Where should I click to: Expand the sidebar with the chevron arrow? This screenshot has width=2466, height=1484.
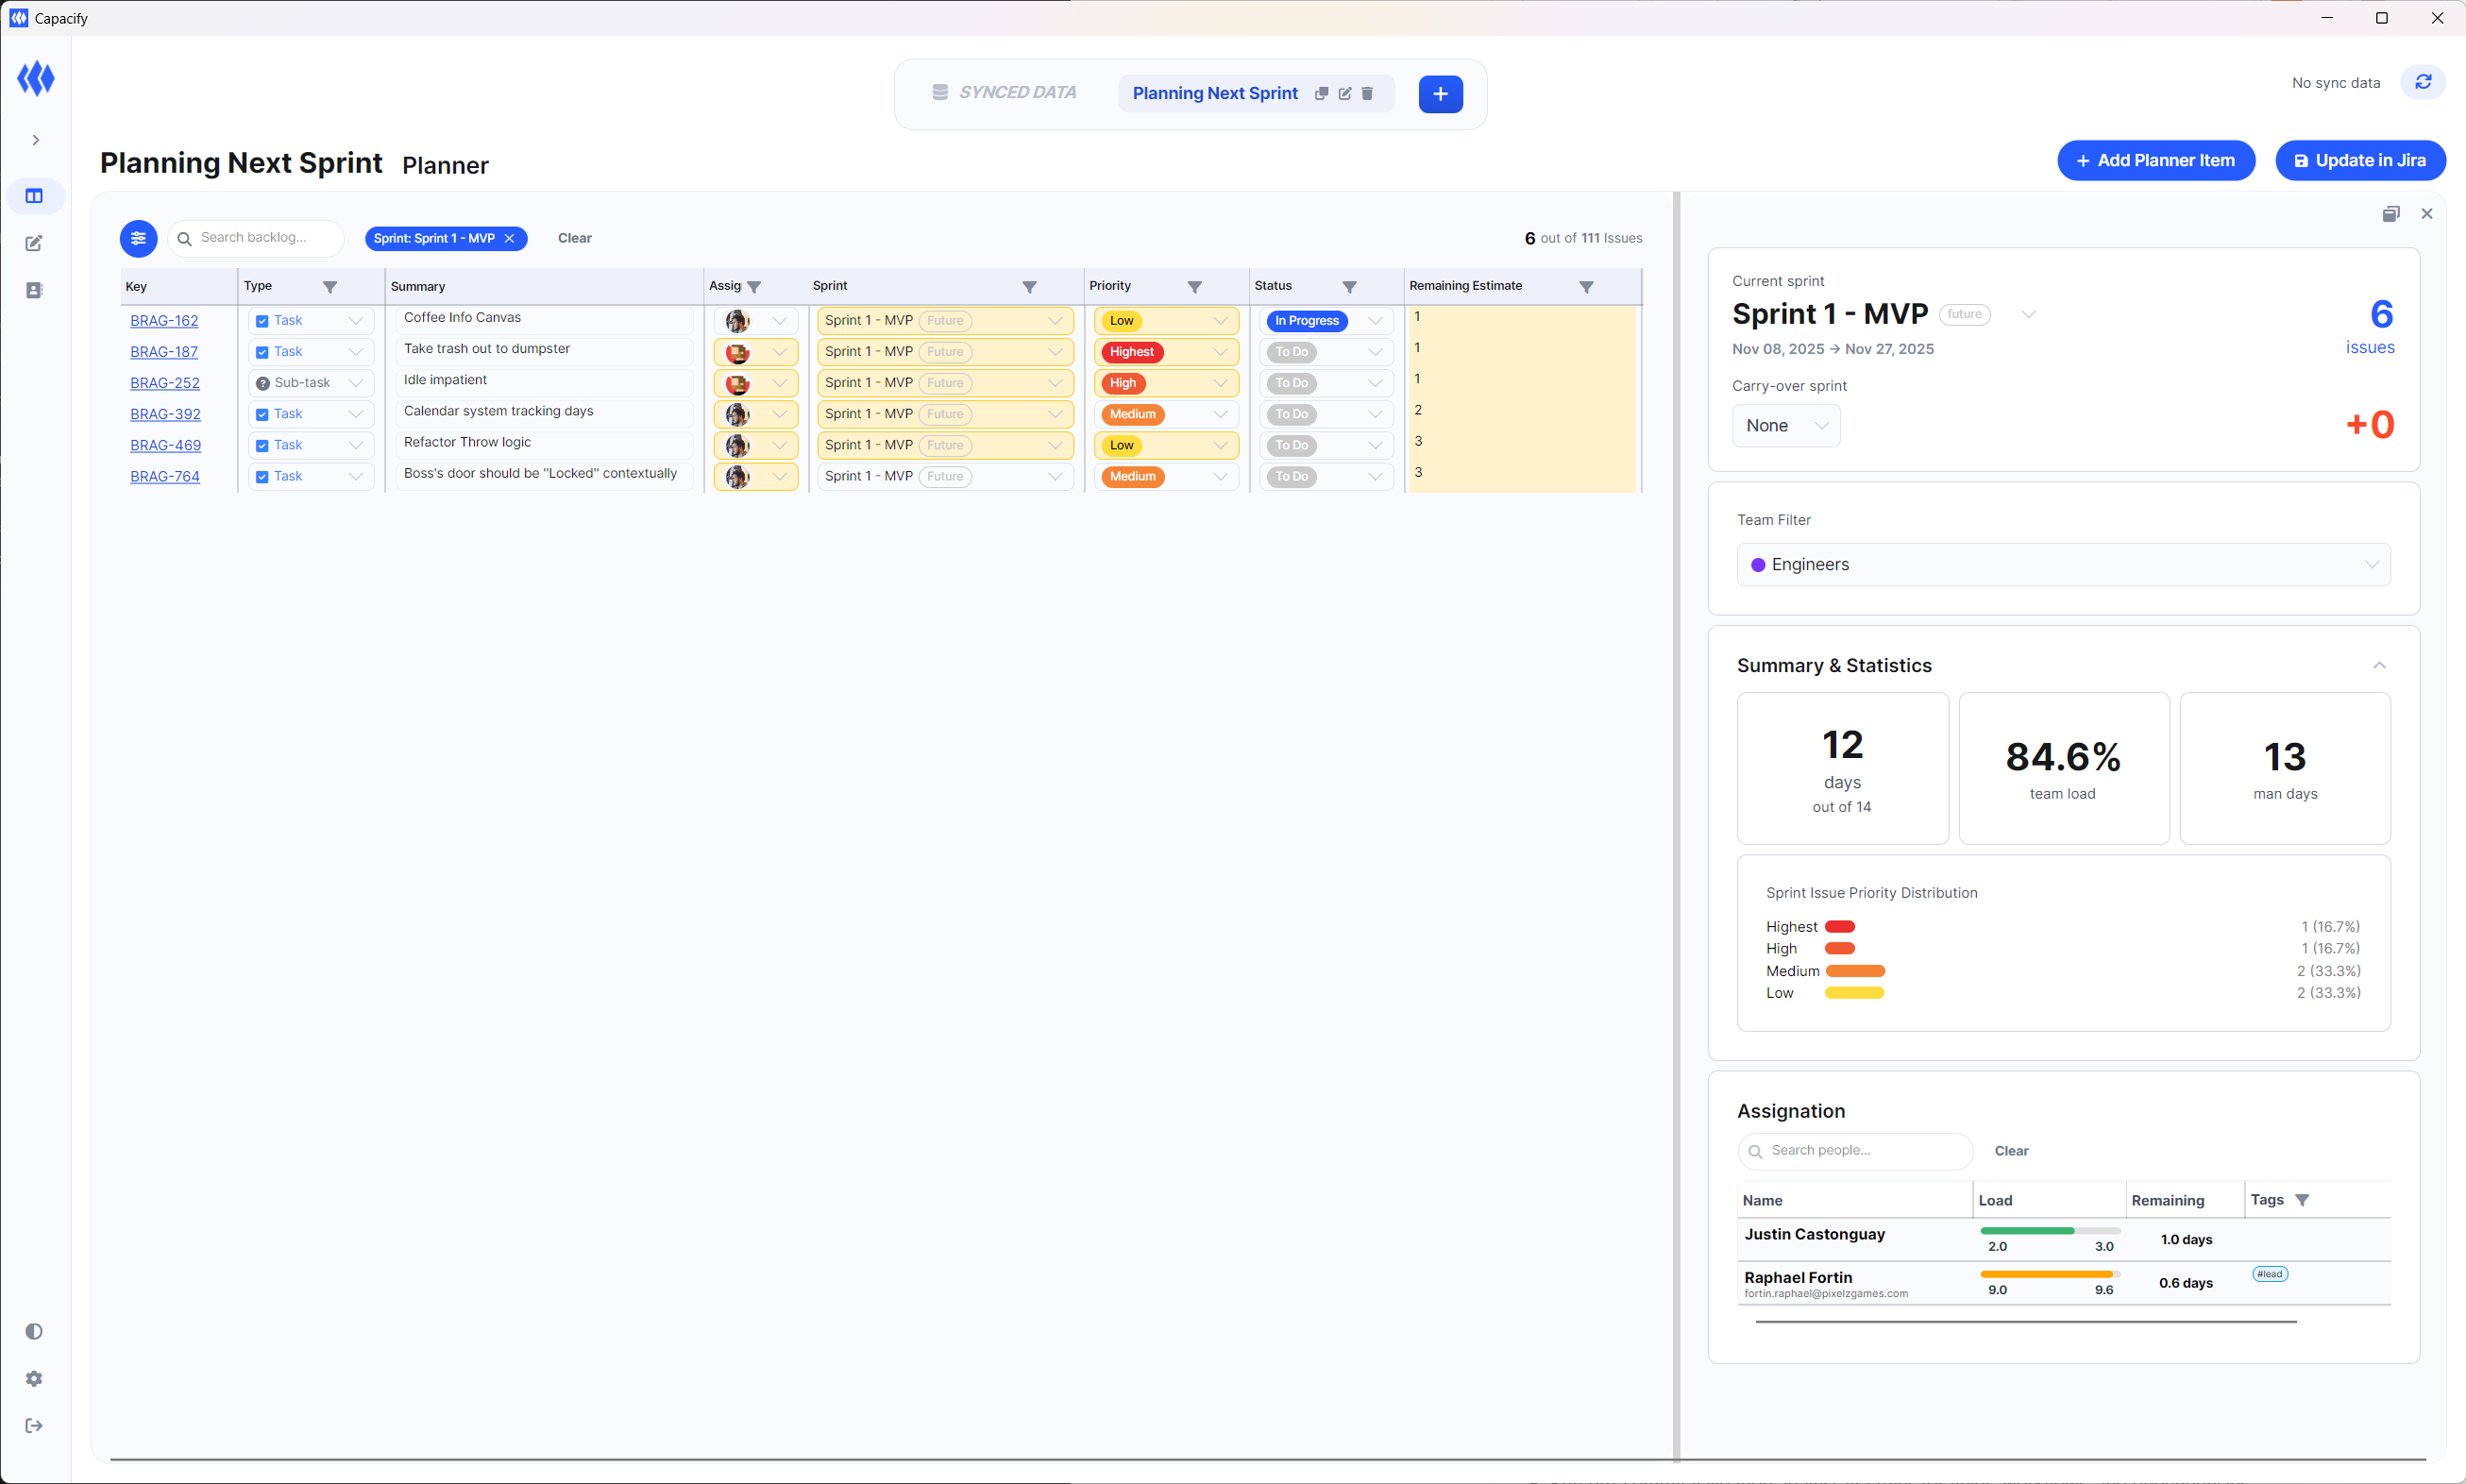pos(35,140)
